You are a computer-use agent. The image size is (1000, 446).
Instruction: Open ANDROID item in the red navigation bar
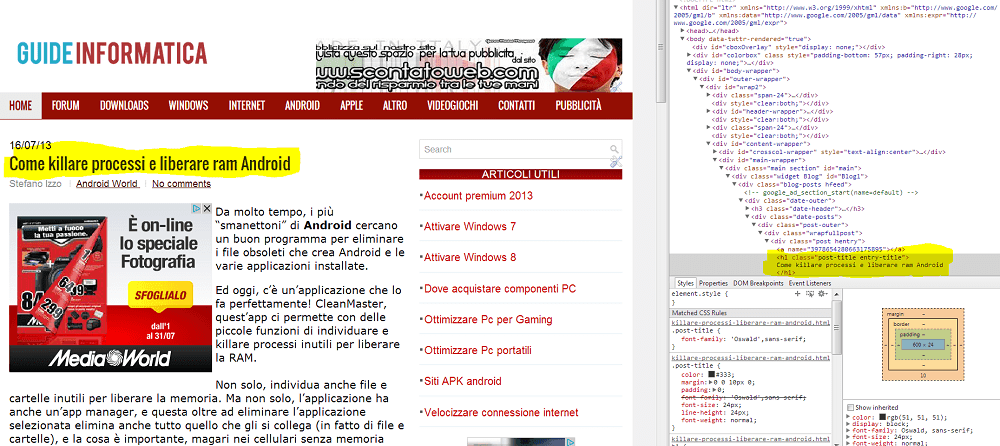click(x=302, y=105)
